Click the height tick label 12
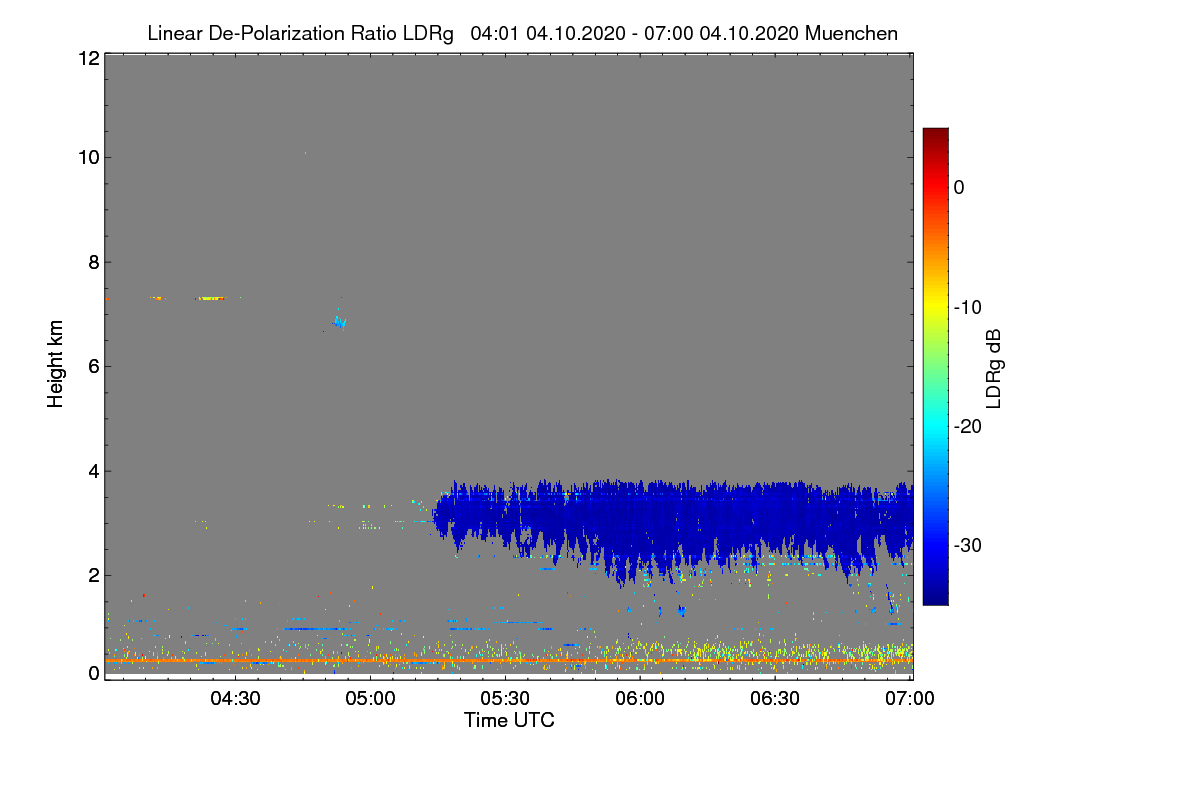The height and width of the screenshot is (800, 1200). pos(88,58)
